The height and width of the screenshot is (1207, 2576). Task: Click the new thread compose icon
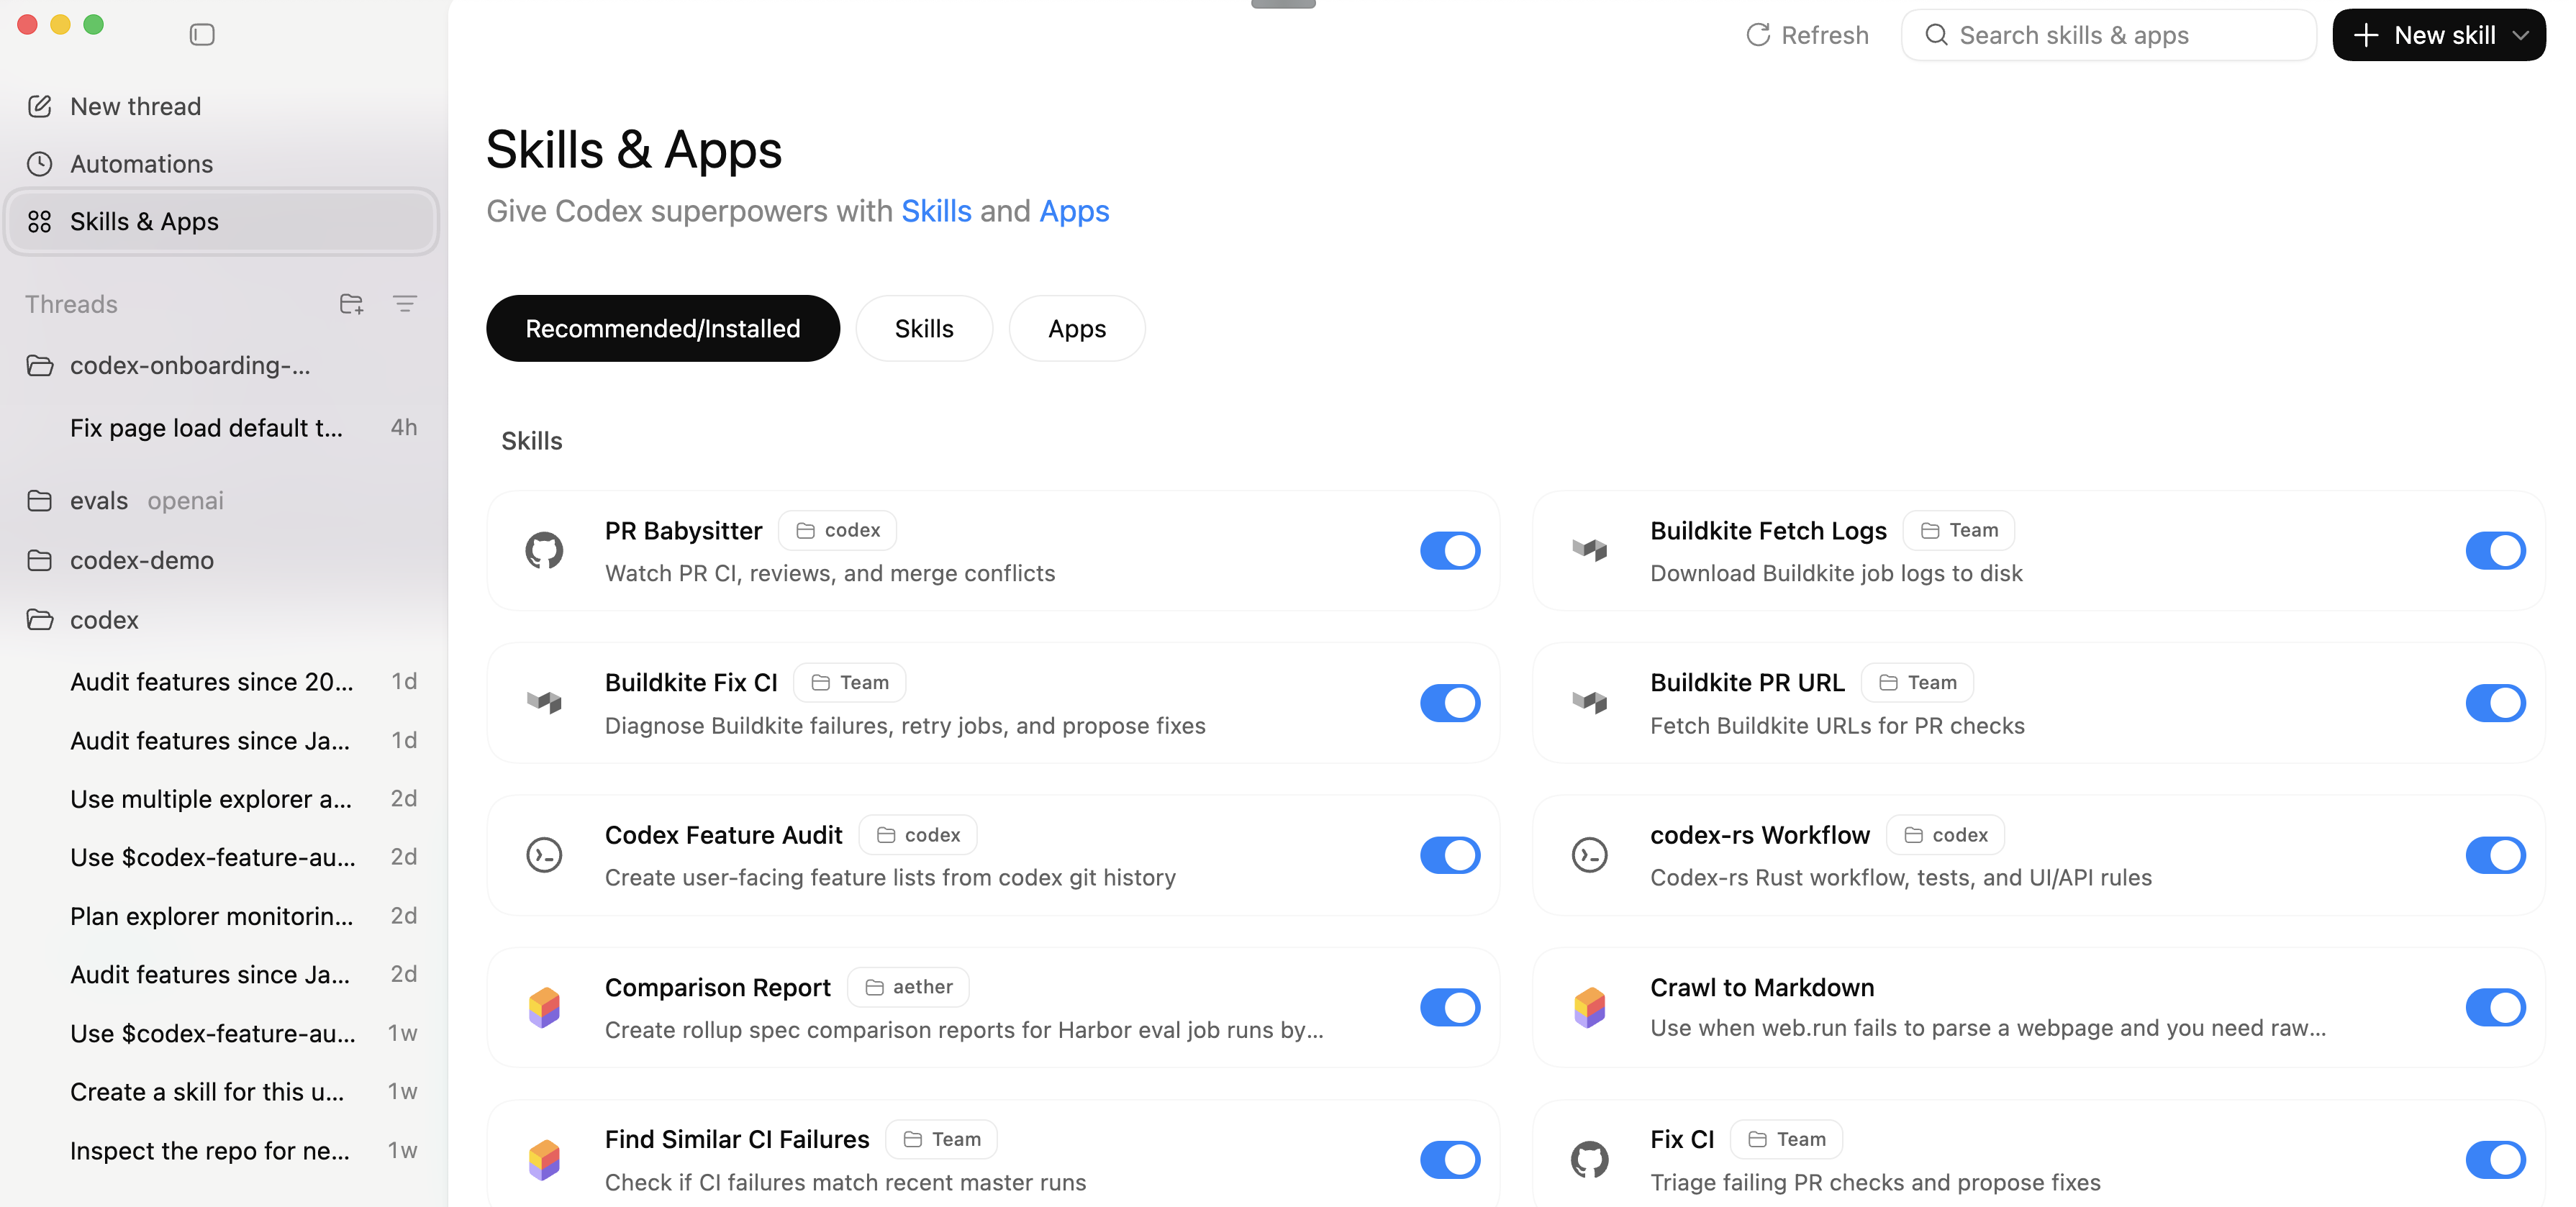pyautogui.click(x=40, y=105)
